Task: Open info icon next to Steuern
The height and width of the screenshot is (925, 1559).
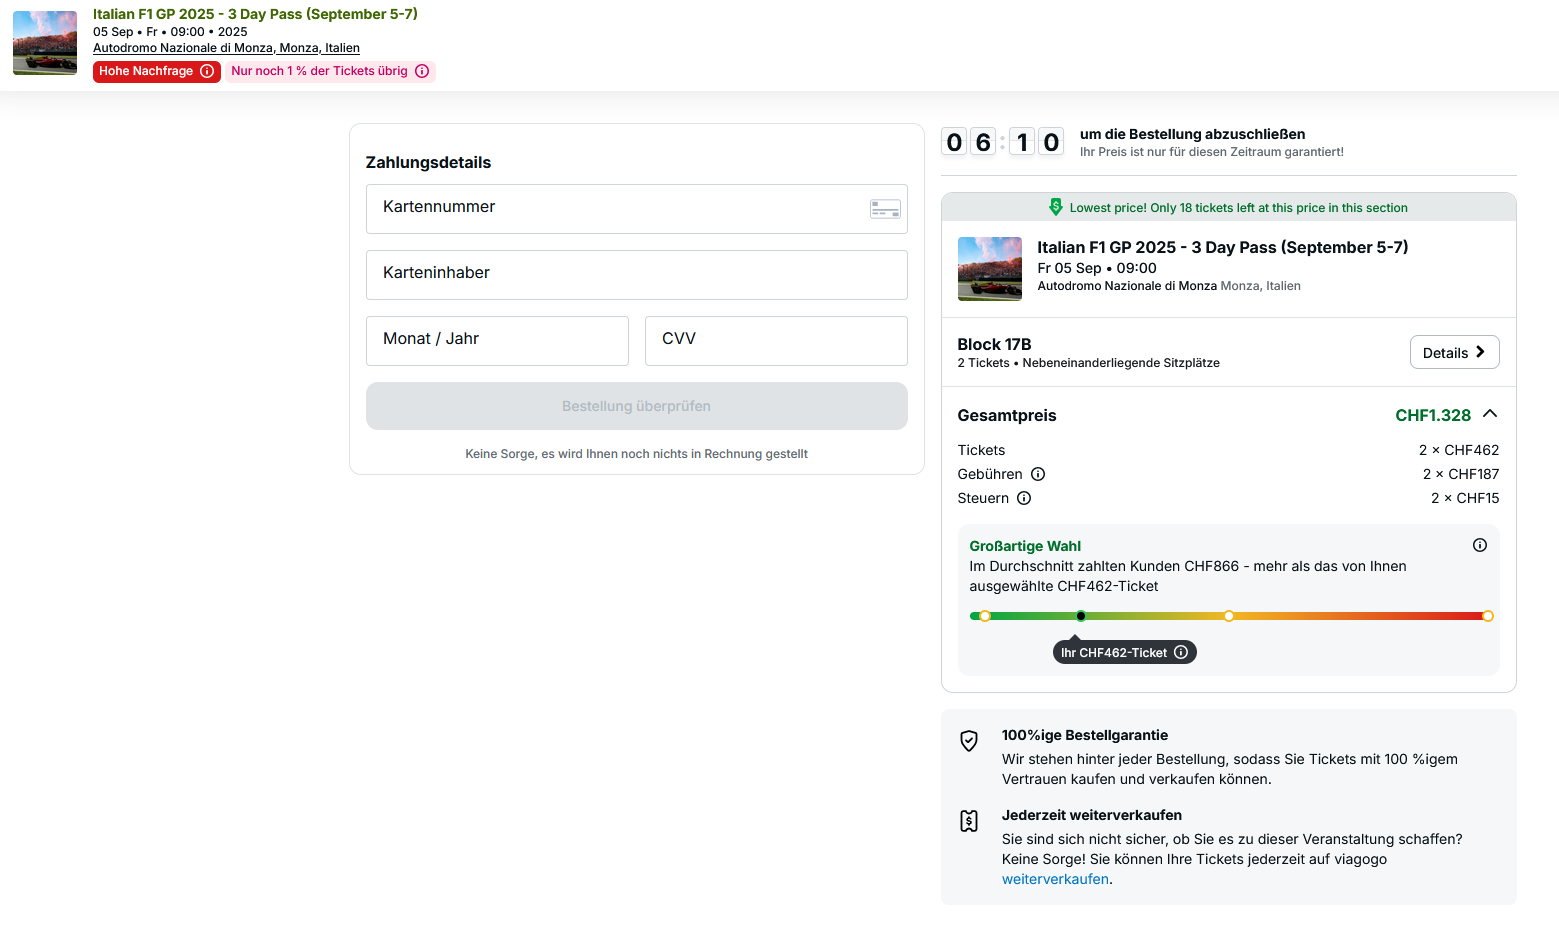Action: 1024,498
